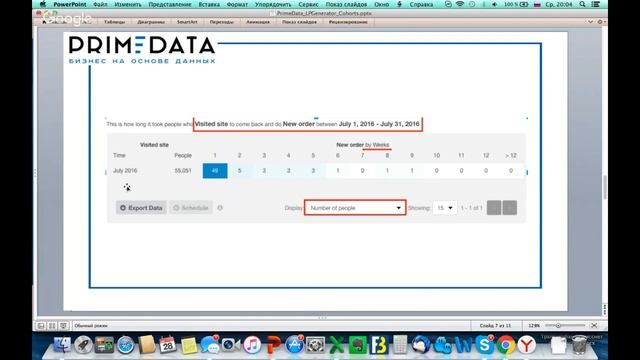Click the zoom slider in status bar
The image size is (640, 360).
pyautogui.click(x=565, y=325)
